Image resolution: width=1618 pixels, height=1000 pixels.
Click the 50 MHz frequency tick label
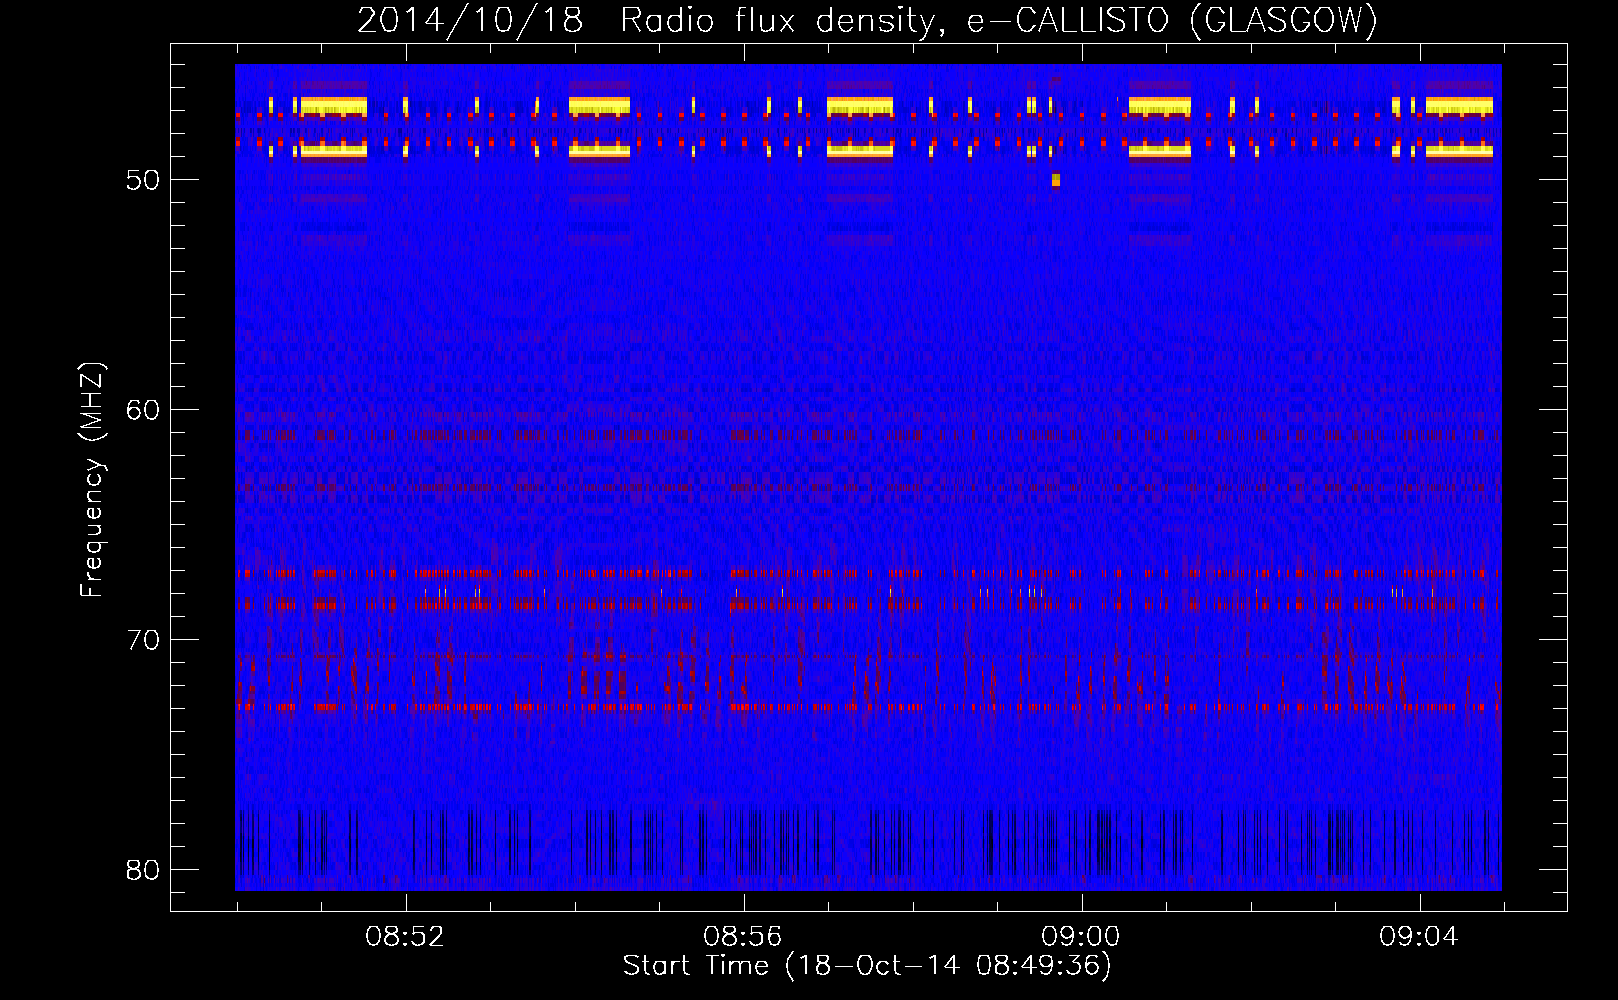[x=143, y=180]
